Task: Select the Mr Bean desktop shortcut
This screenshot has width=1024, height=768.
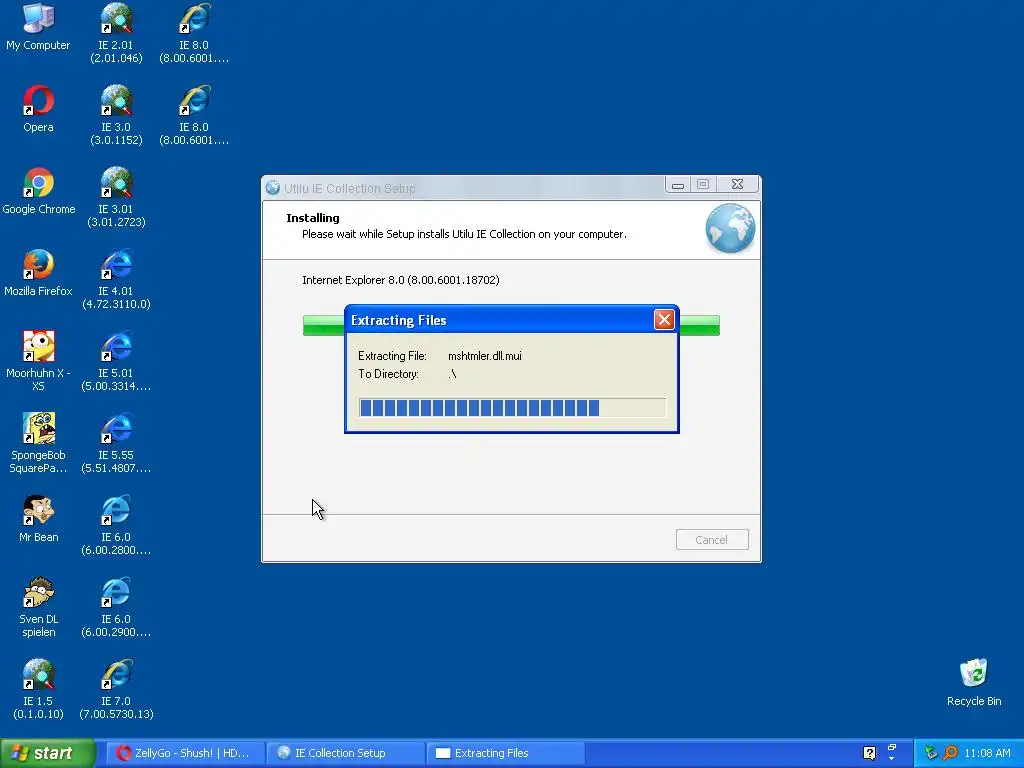Action: (x=38, y=519)
